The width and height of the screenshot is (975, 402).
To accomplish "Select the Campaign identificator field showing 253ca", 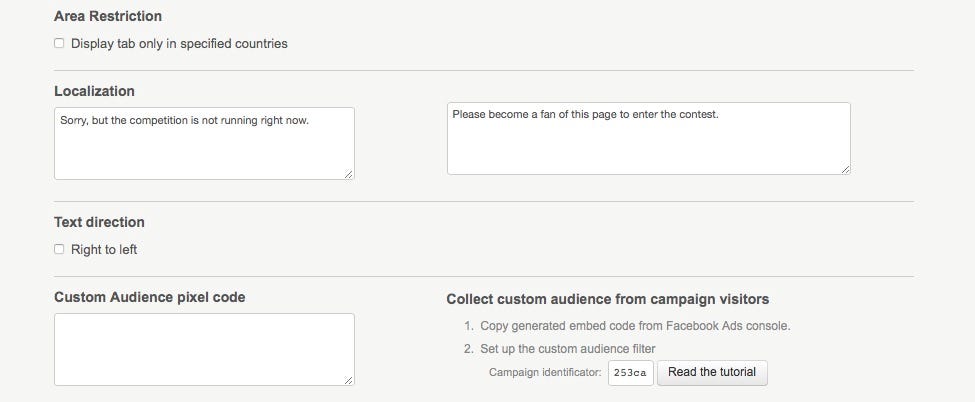I will (x=631, y=373).
